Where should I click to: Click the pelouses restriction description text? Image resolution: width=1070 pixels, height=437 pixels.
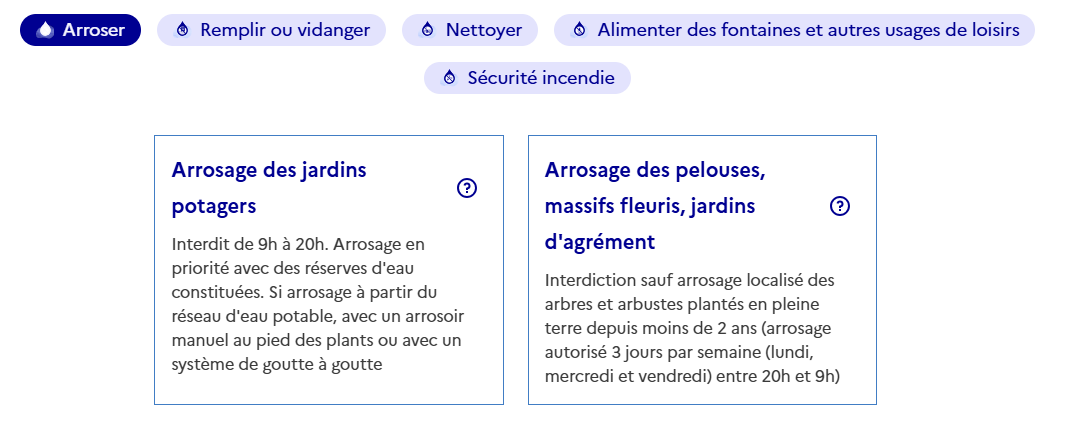pos(692,328)
